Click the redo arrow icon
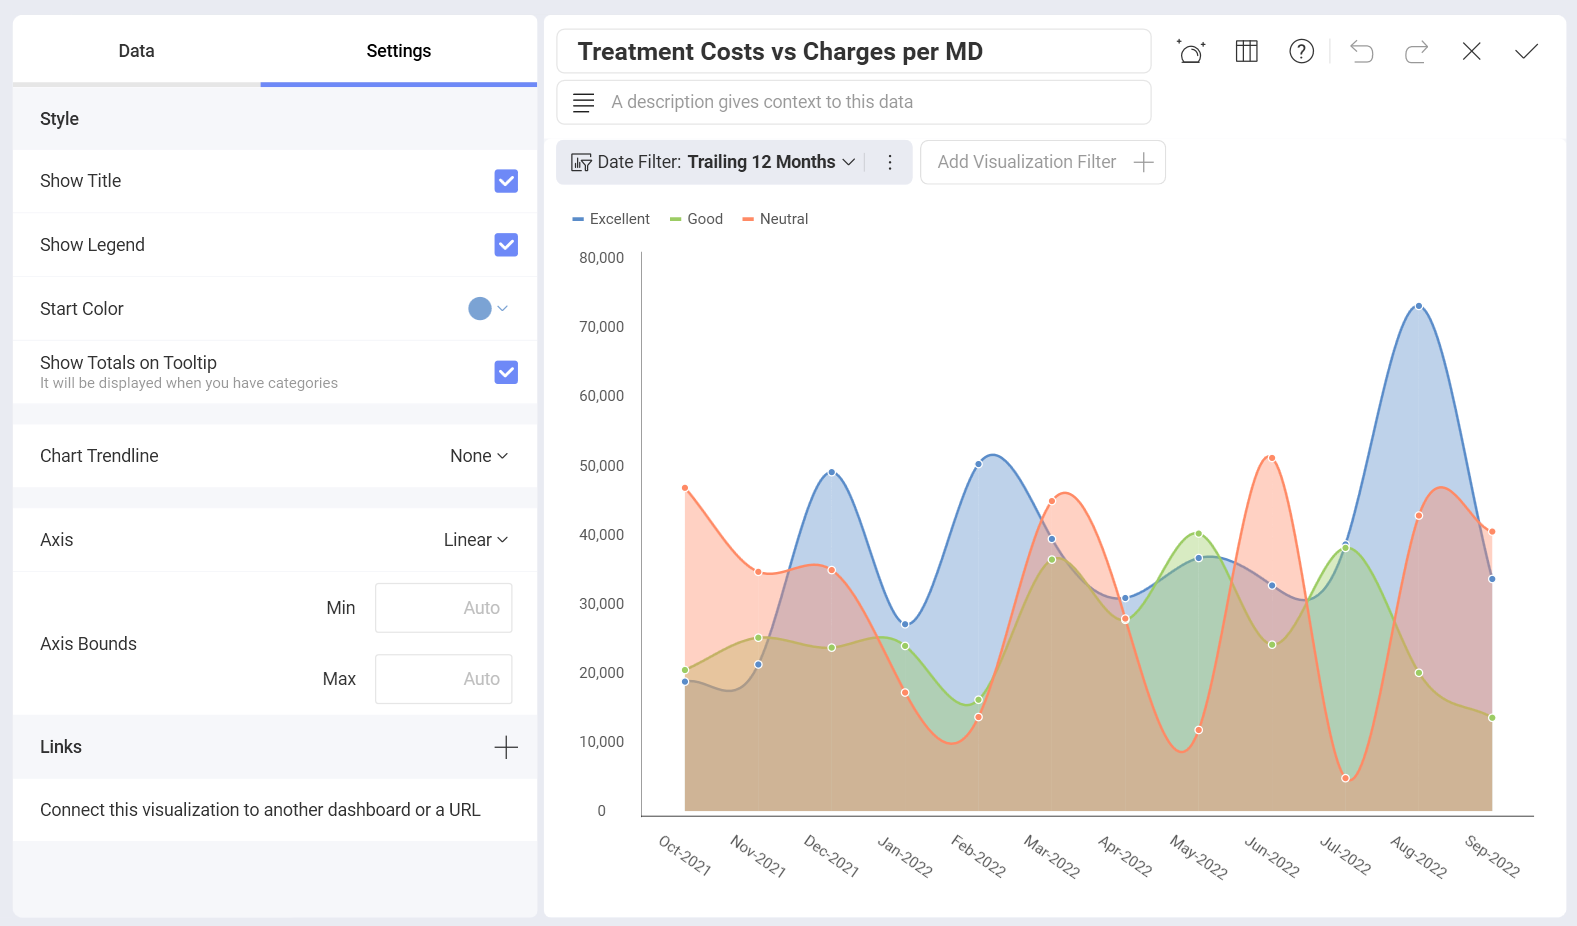The image size is (1577, 926). pos(1416,51)
